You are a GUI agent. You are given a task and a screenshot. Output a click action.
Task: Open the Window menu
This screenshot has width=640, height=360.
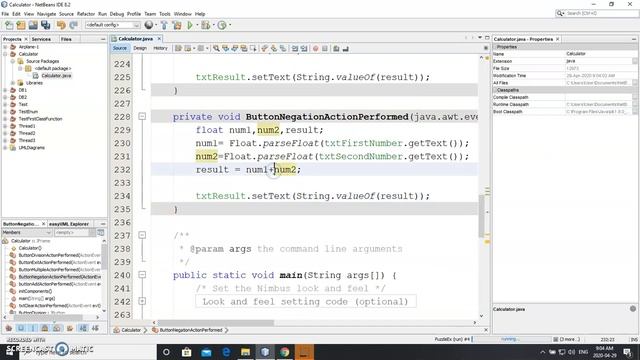point(182,14)
